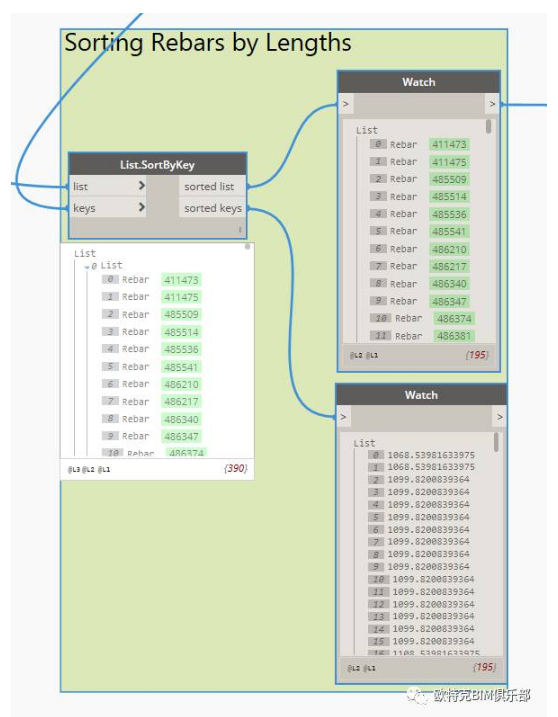Click element ID 486340 in the top Watch
This screenshot has height=717, width=558.
(449, 284)
